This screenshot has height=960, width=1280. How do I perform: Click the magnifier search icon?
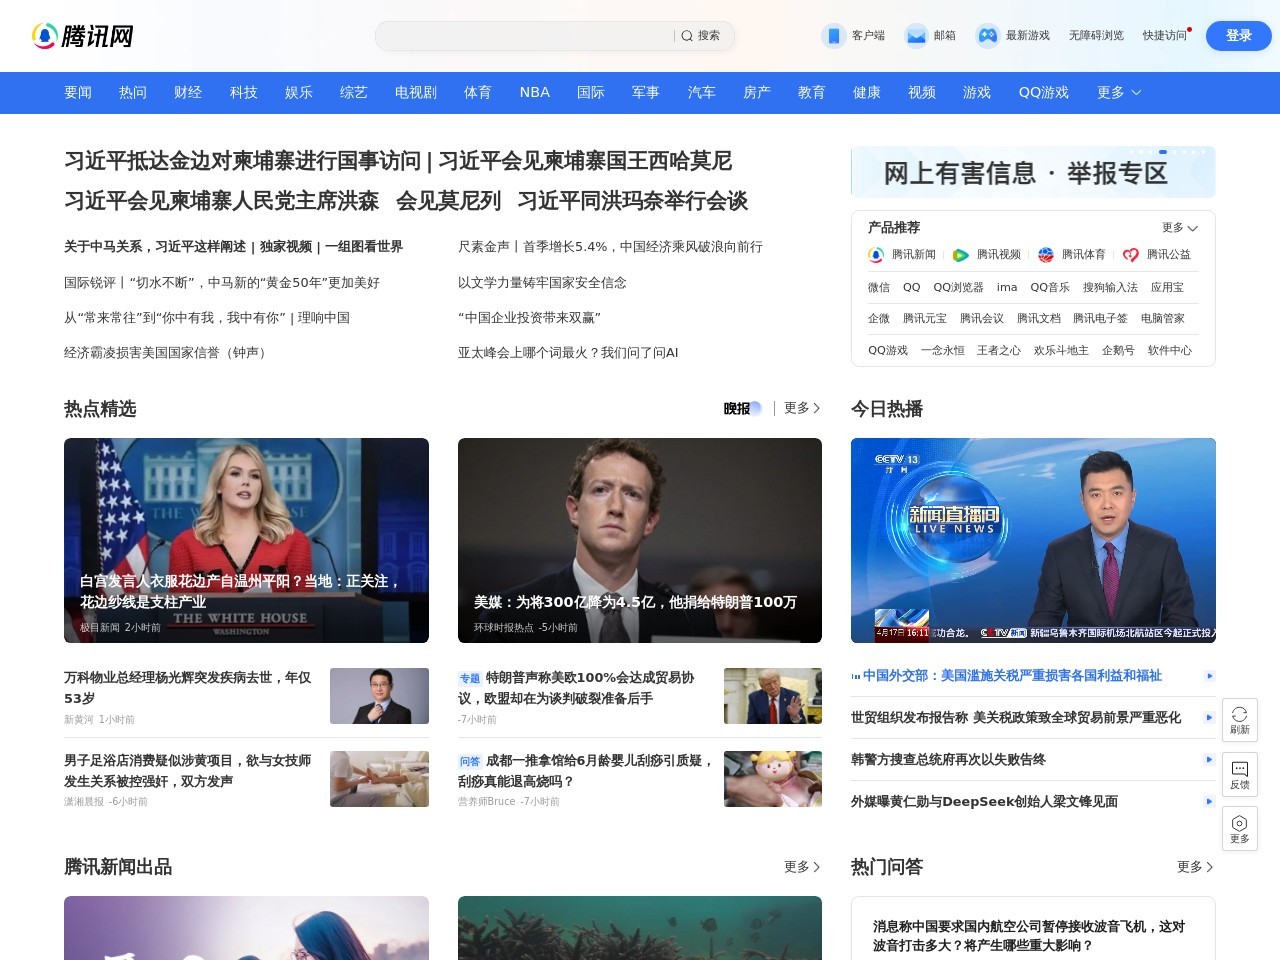point(687,36)
